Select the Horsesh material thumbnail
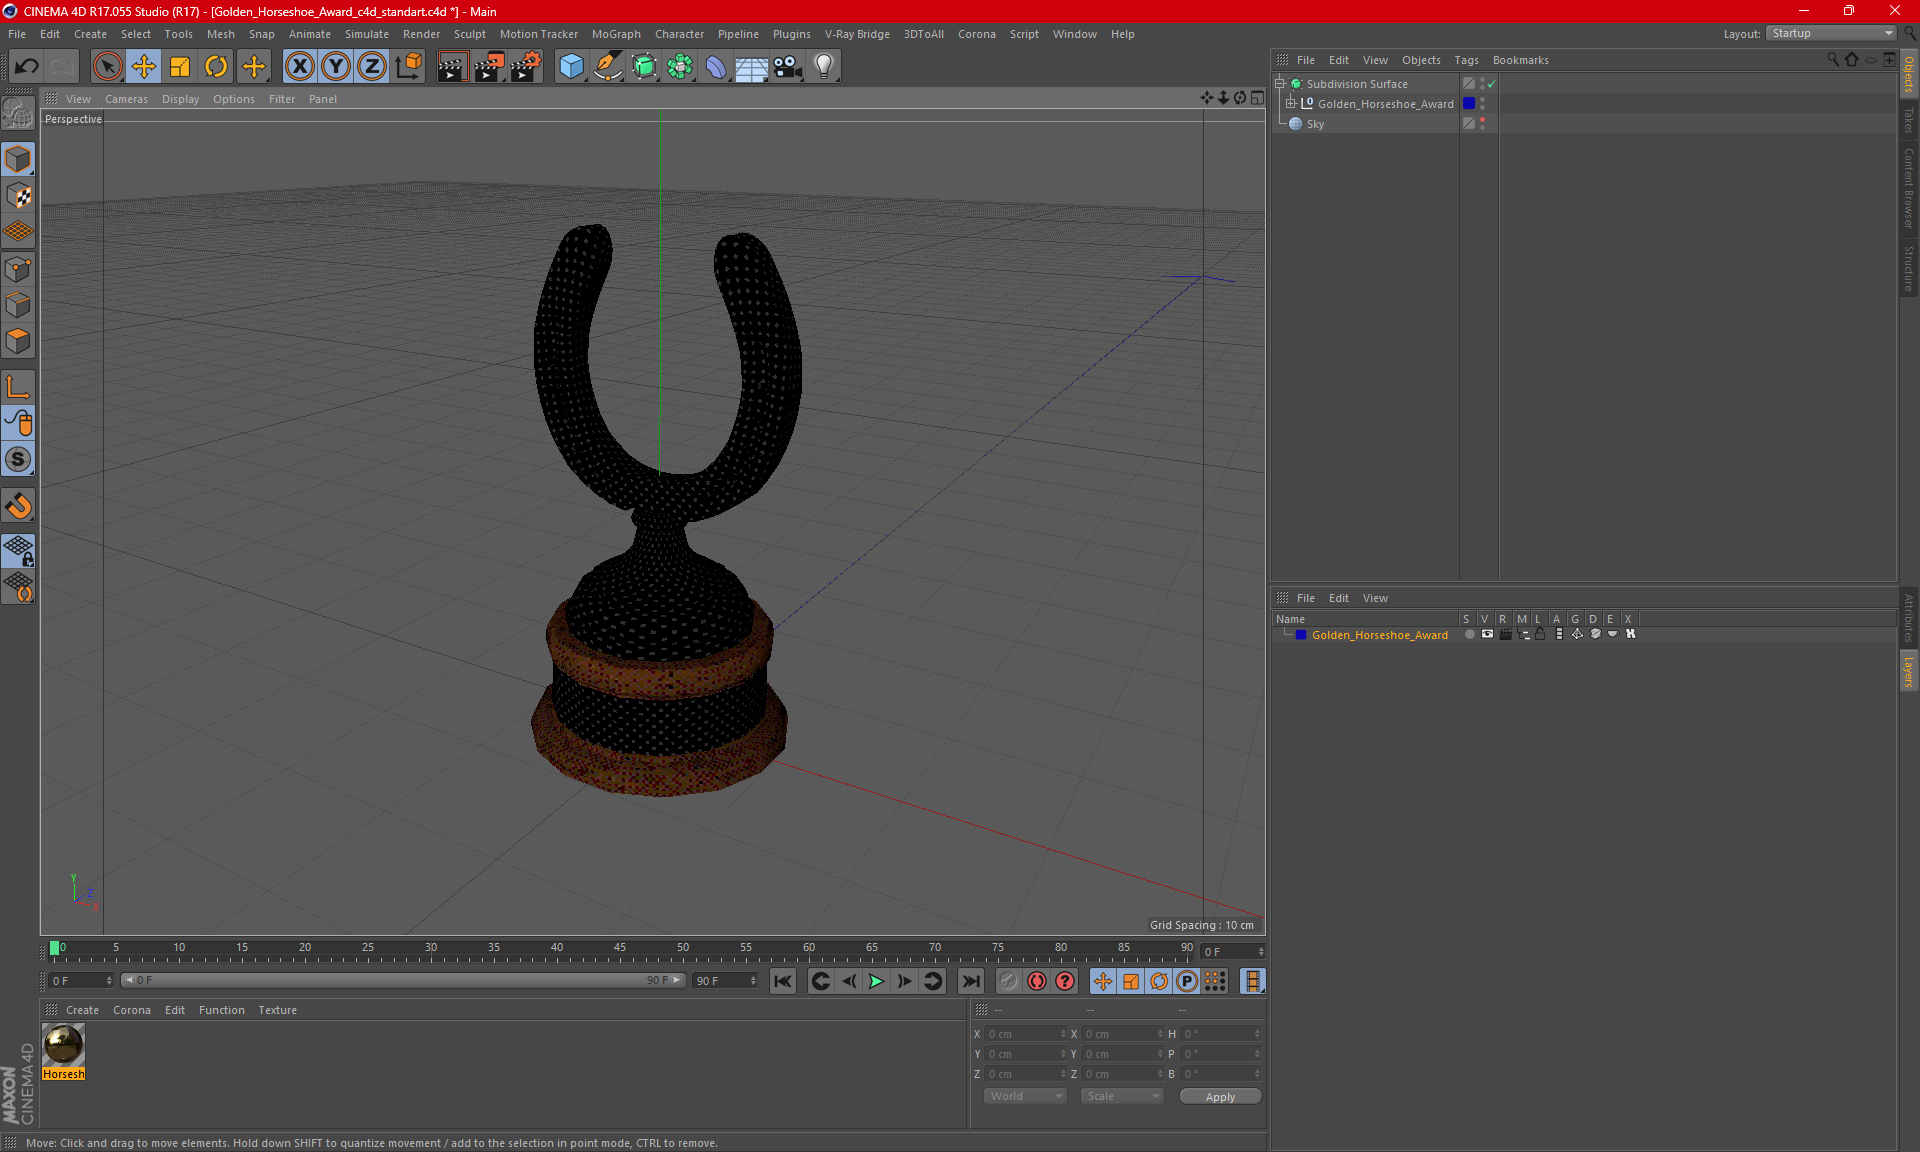Screen dimensions: 1920x1152 (63, 1046)
